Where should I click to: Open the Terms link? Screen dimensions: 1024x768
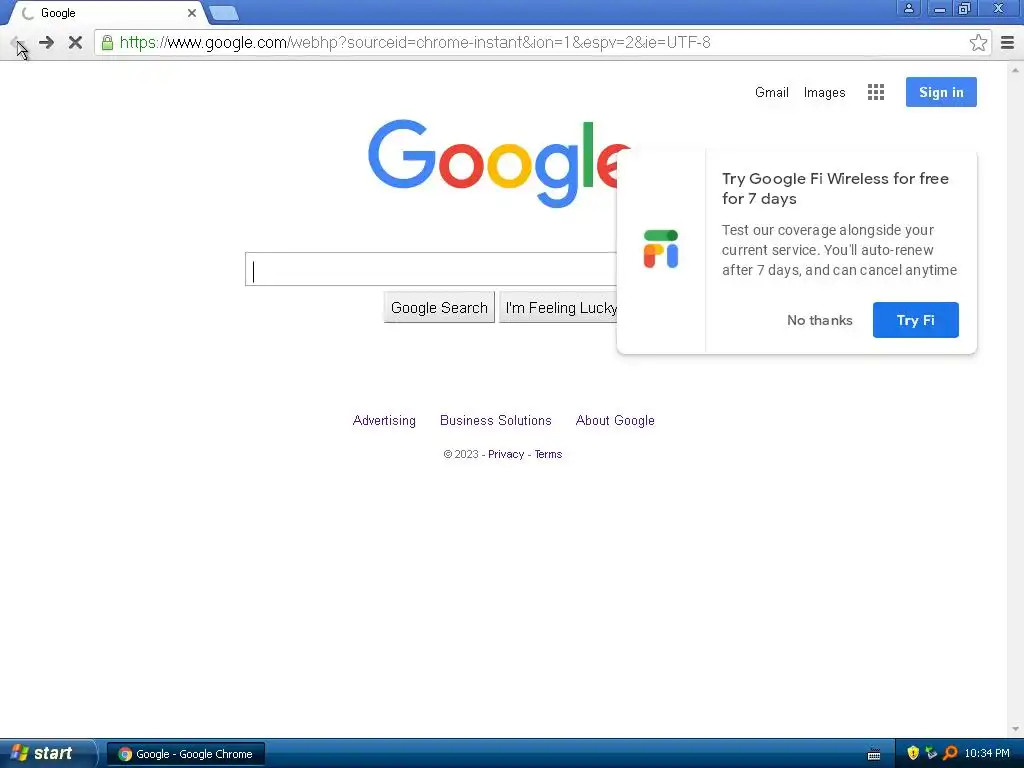pyautogui.click(x=548, y=454)
